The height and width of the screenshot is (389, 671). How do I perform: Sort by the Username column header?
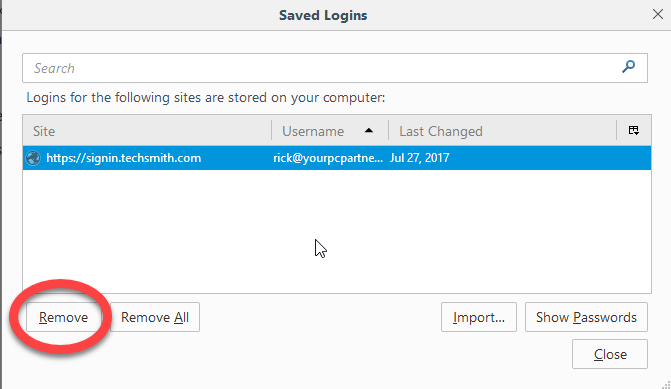point(330,131)
